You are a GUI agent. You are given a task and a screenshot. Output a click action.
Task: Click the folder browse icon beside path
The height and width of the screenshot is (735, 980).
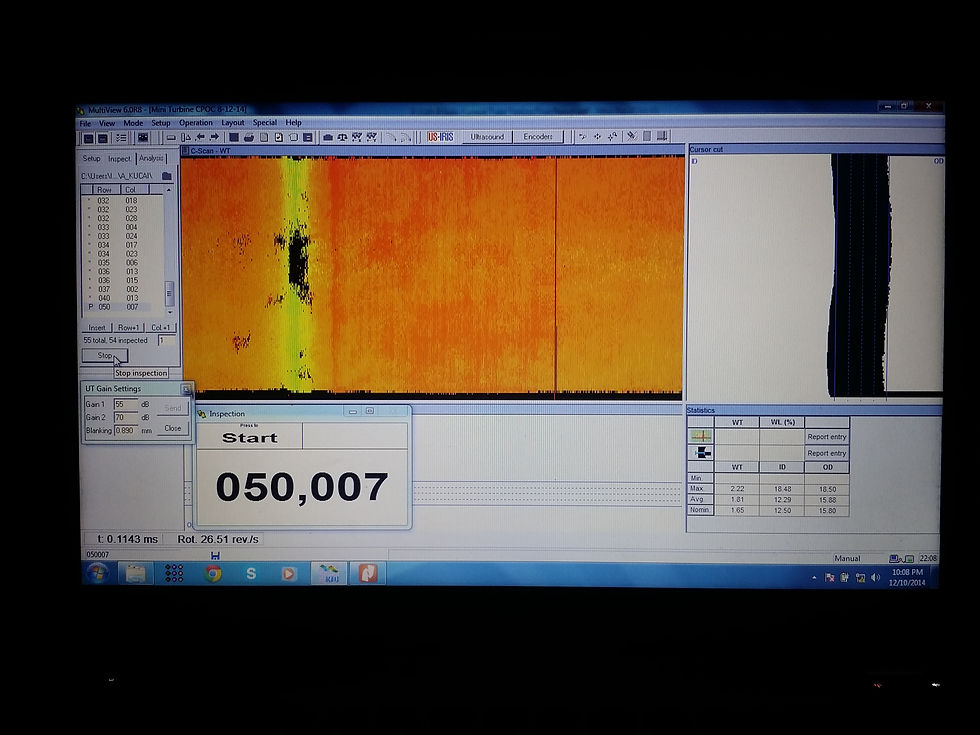pos(167,176)
